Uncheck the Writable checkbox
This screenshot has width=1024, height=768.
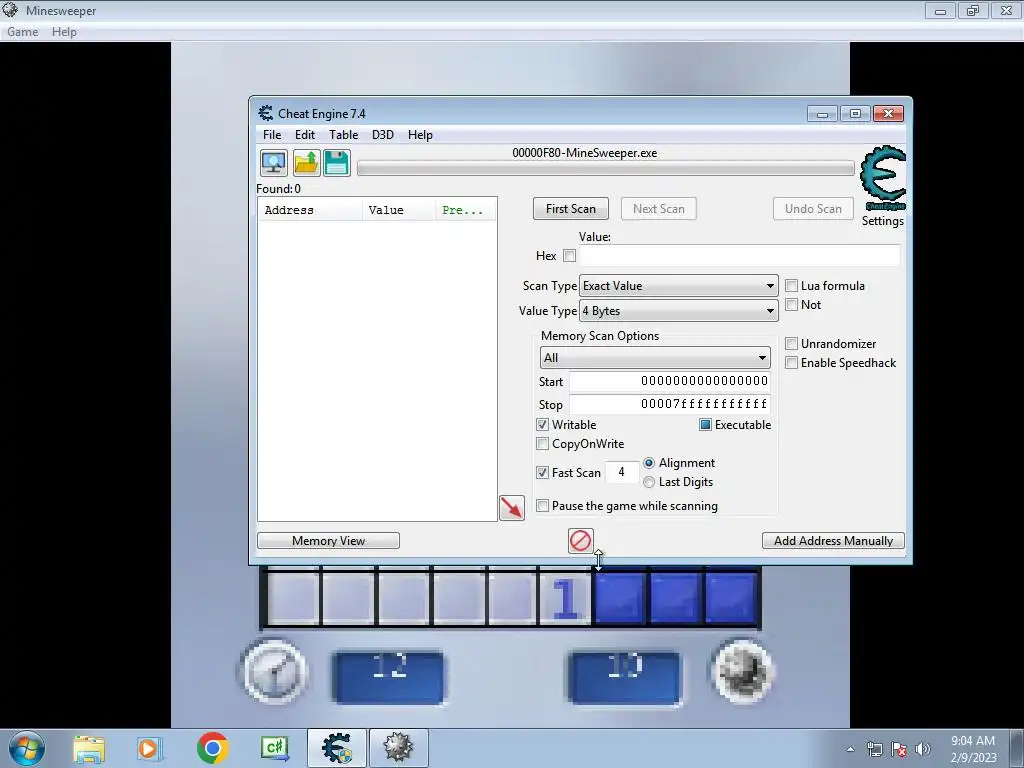click(x=542, y=424)
